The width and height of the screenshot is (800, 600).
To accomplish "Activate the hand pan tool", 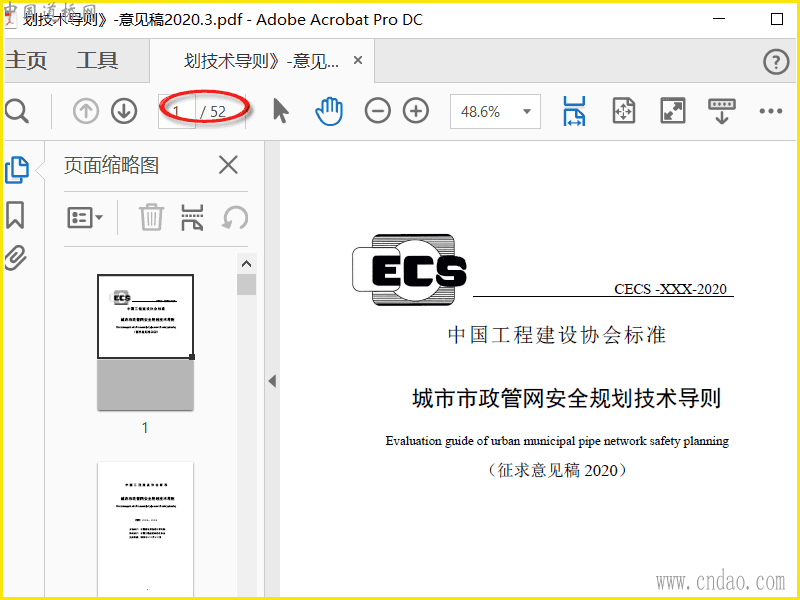I will click(329, 111).
